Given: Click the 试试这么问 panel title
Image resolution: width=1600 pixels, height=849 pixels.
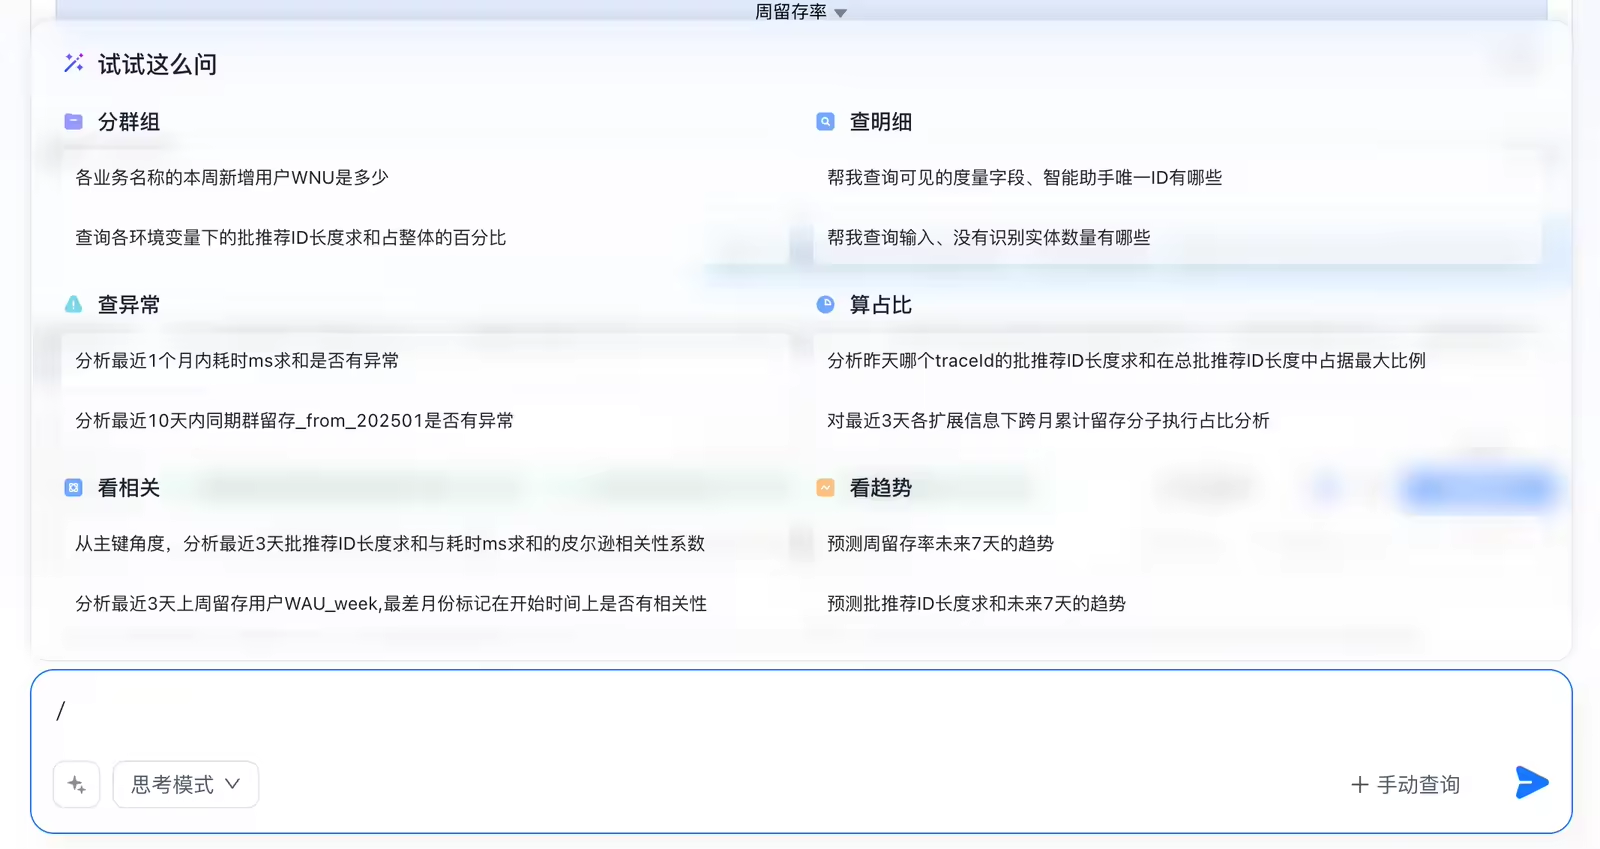Looking at the screenshot, I should tap(157, 65).
